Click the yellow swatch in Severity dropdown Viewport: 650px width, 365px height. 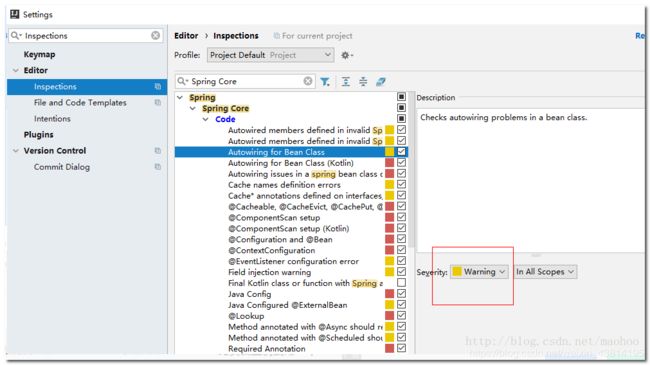457,272
